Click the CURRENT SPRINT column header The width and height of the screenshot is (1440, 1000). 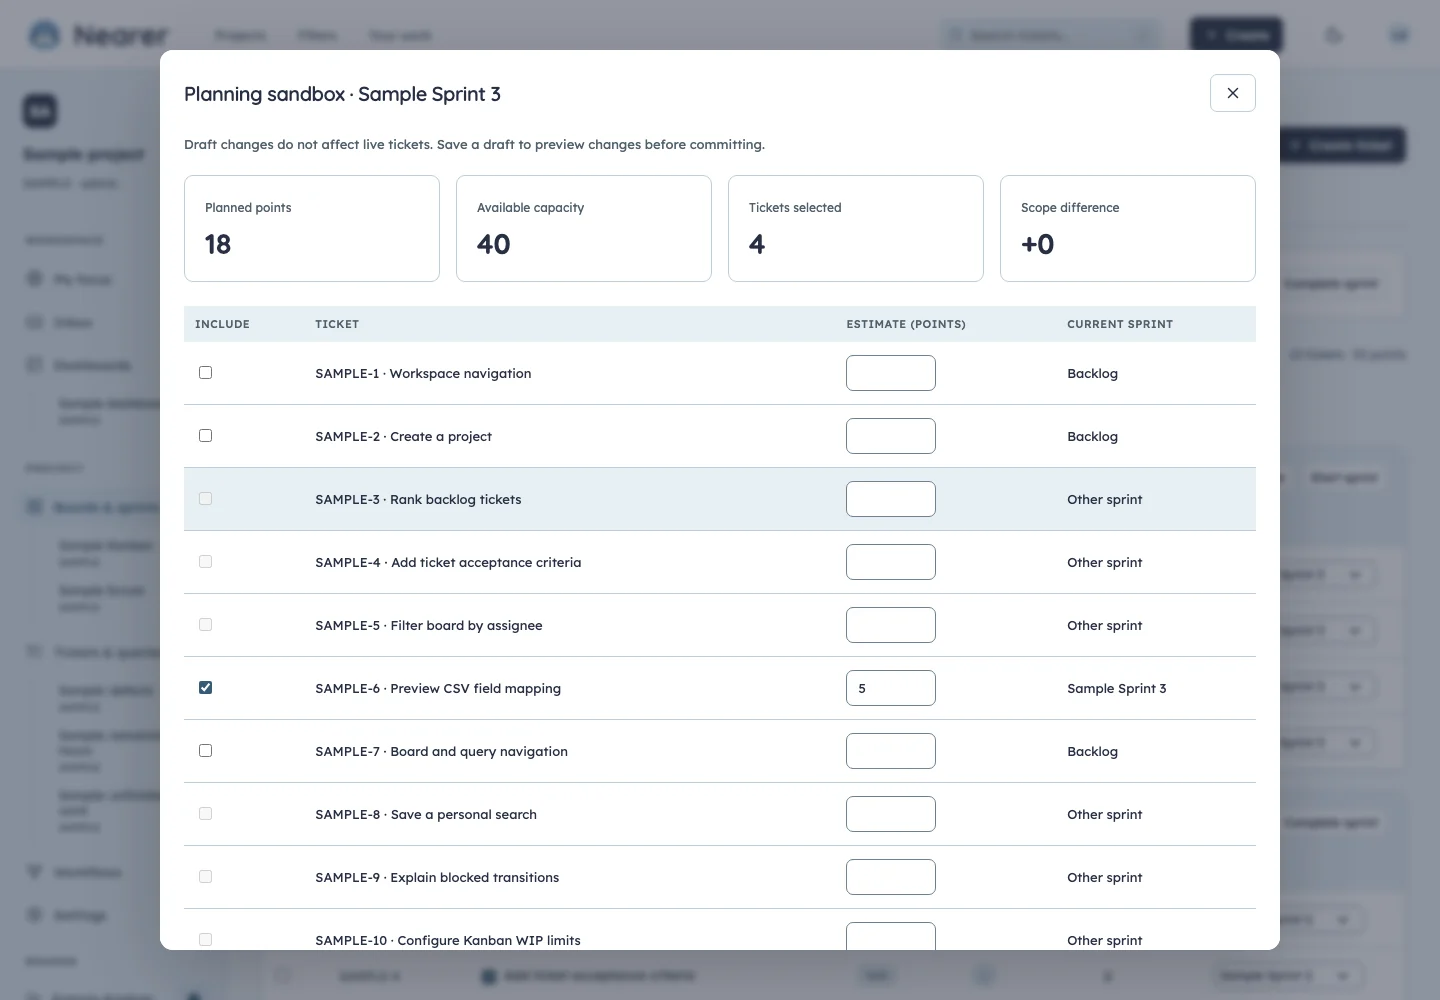click(x=1120, y=324)
